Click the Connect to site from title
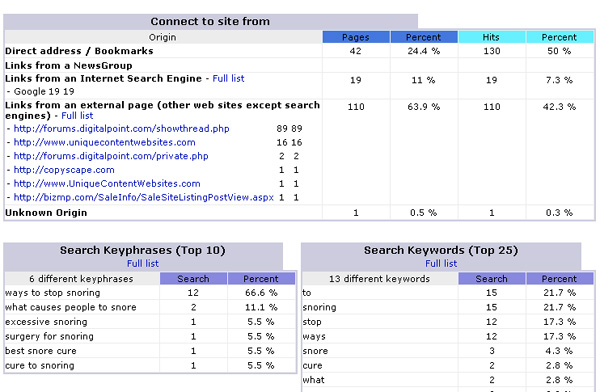Screen dimensions: 600x392 [210, 21]
